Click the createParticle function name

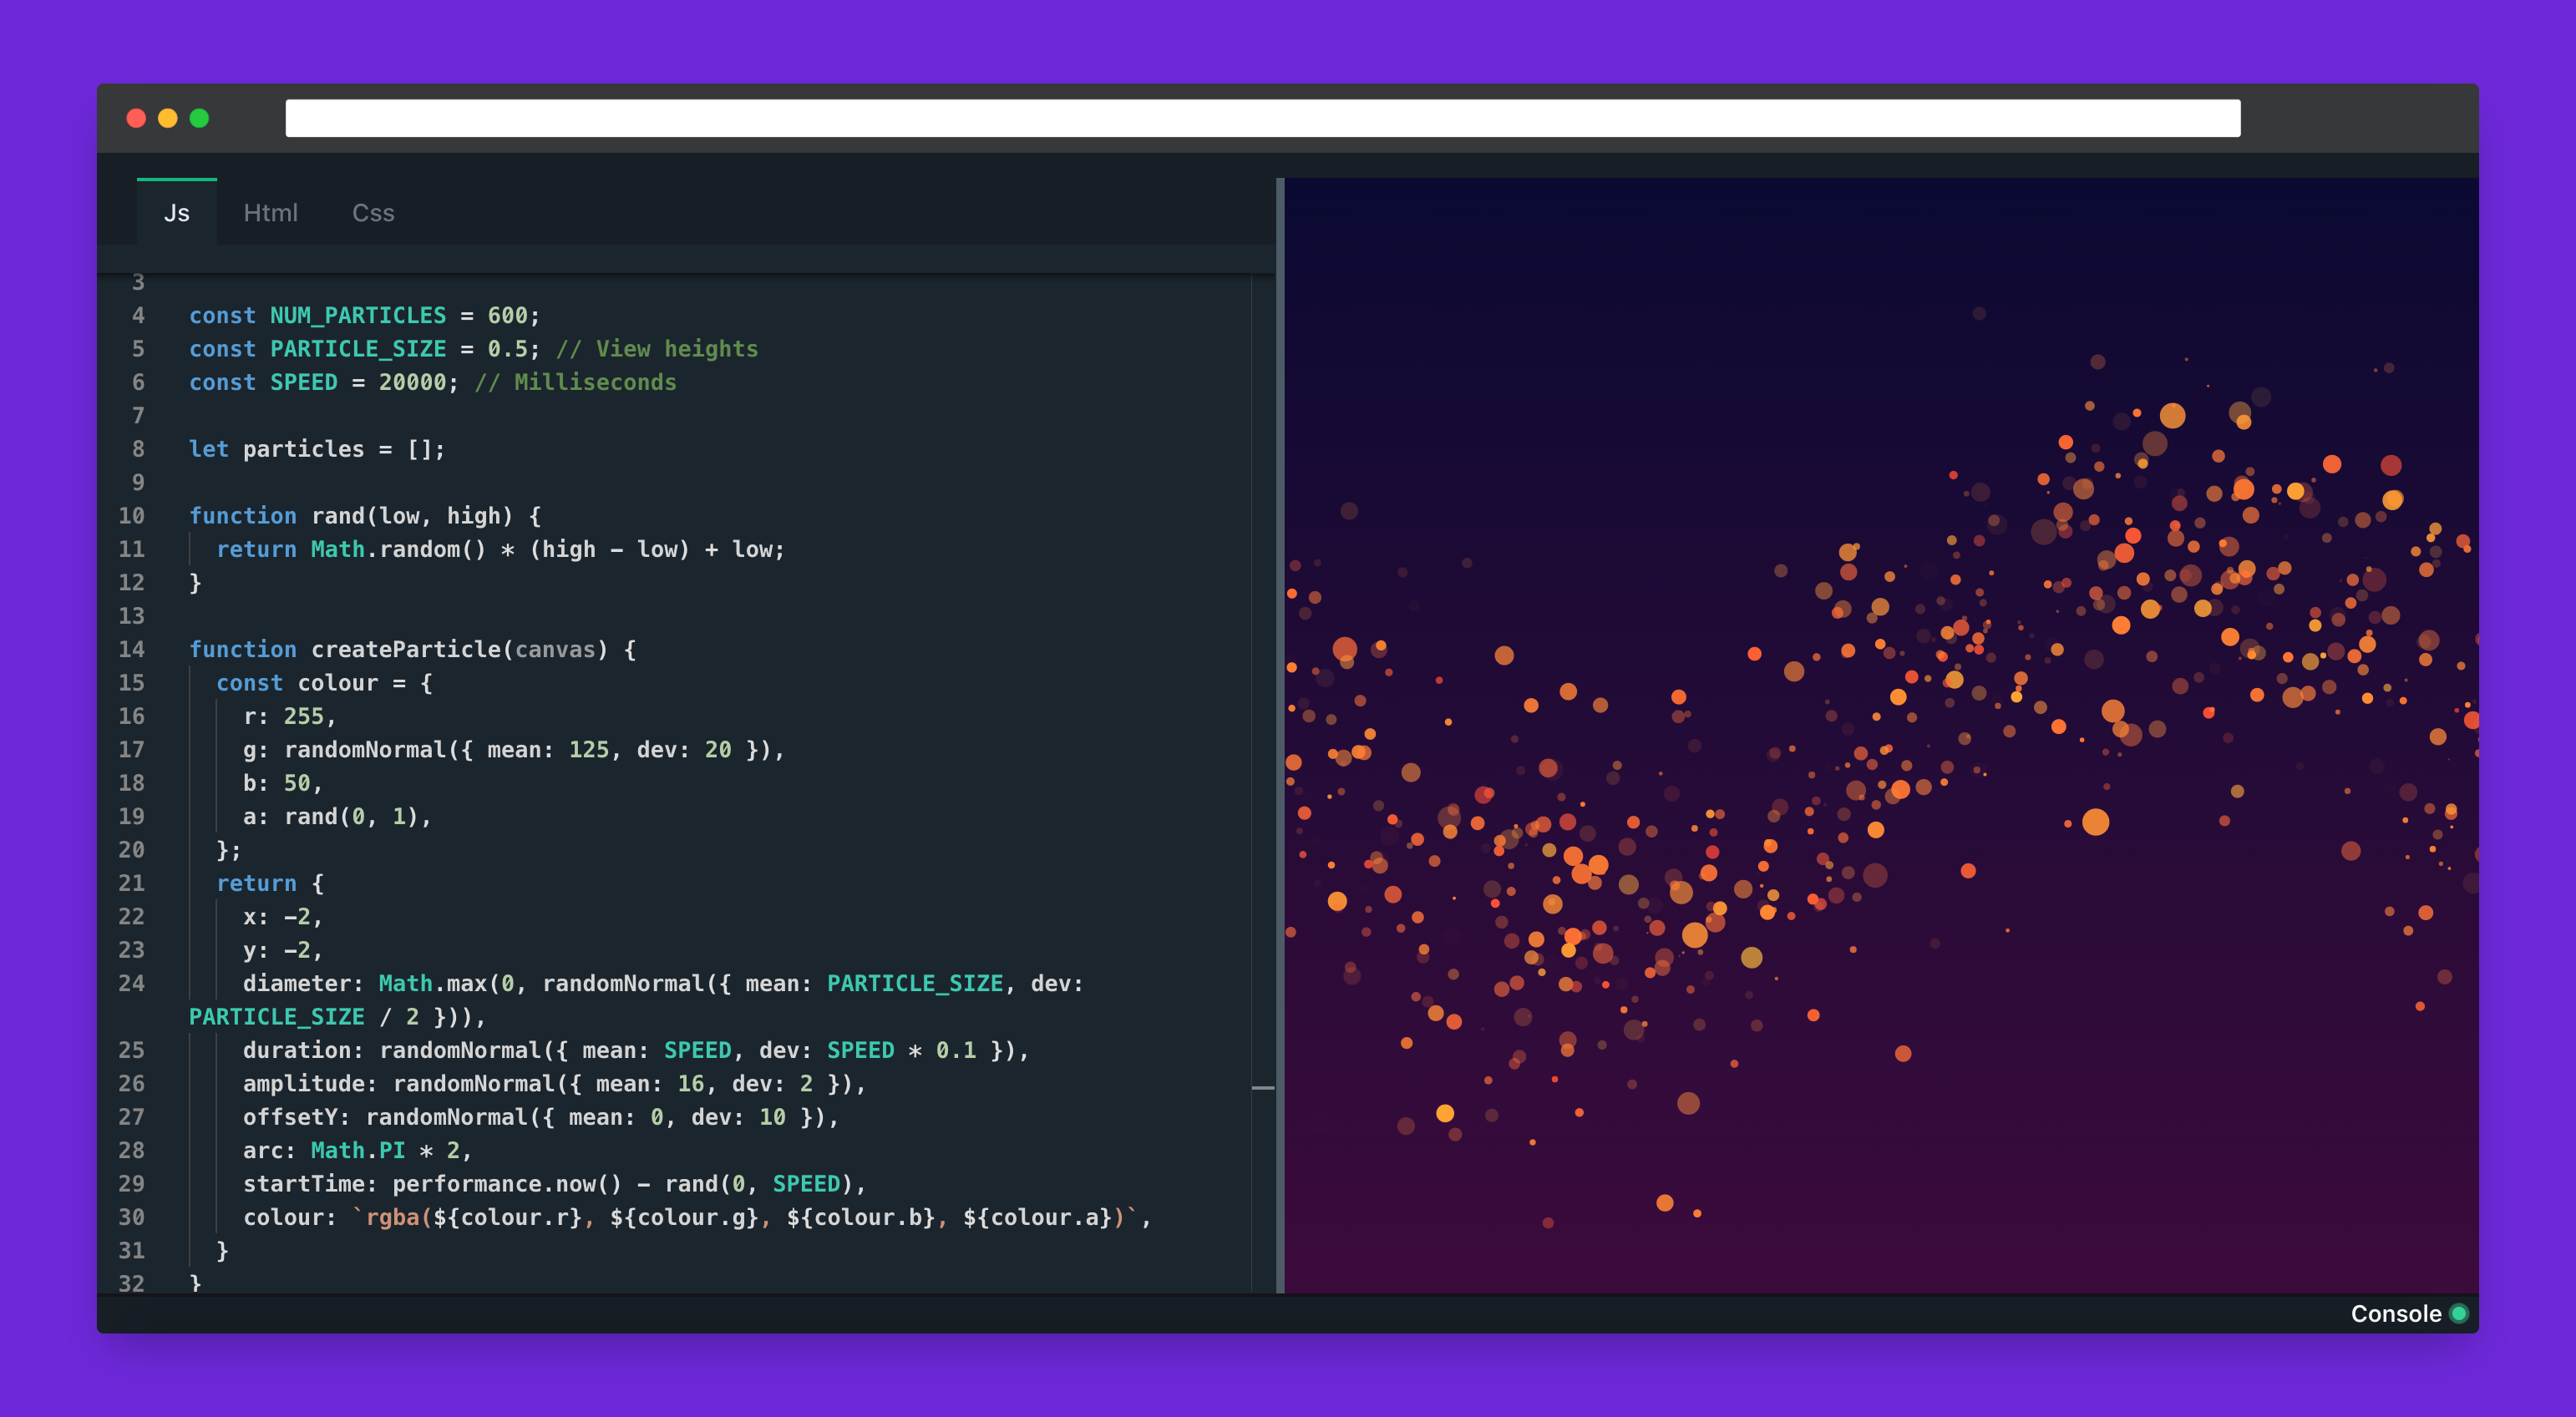[405, 649]
